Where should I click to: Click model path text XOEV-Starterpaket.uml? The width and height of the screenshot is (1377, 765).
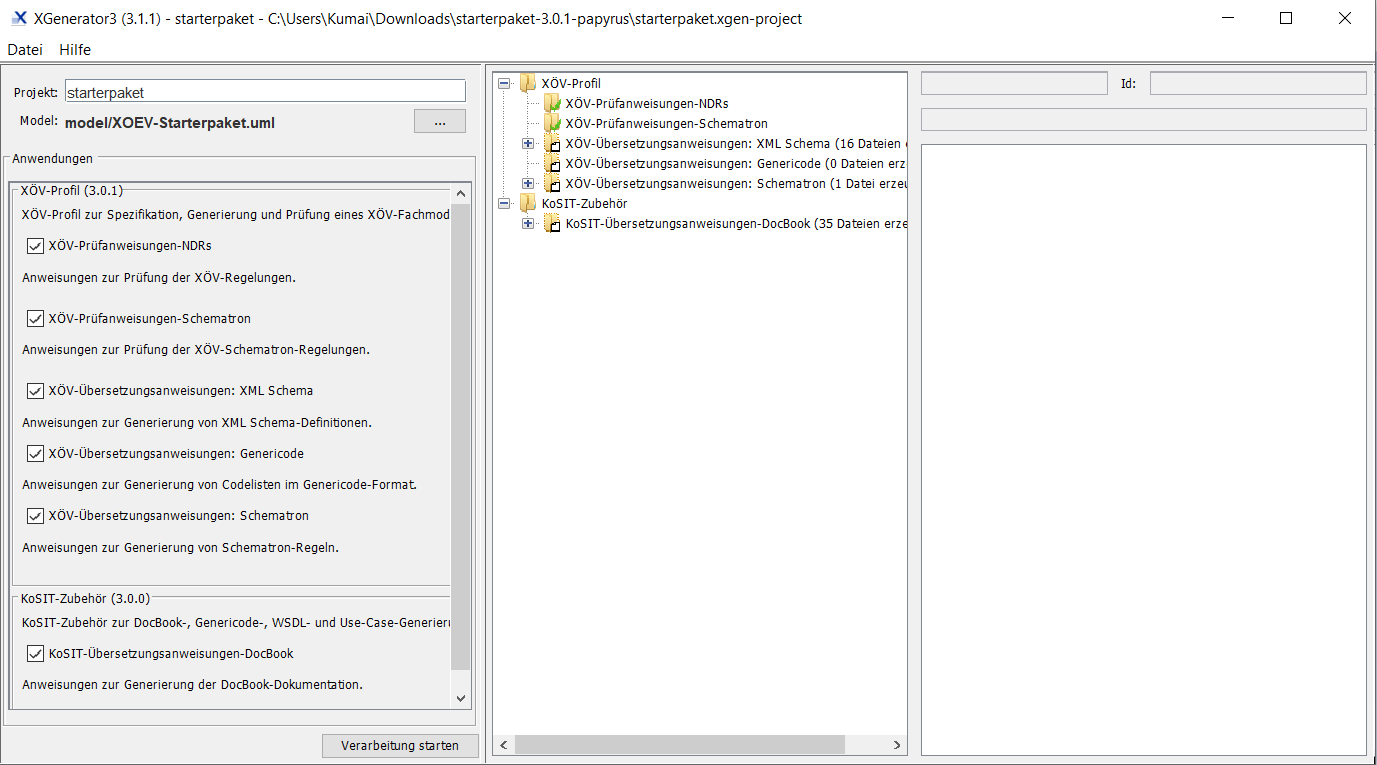pyautogui.click(x=170, y=124)
